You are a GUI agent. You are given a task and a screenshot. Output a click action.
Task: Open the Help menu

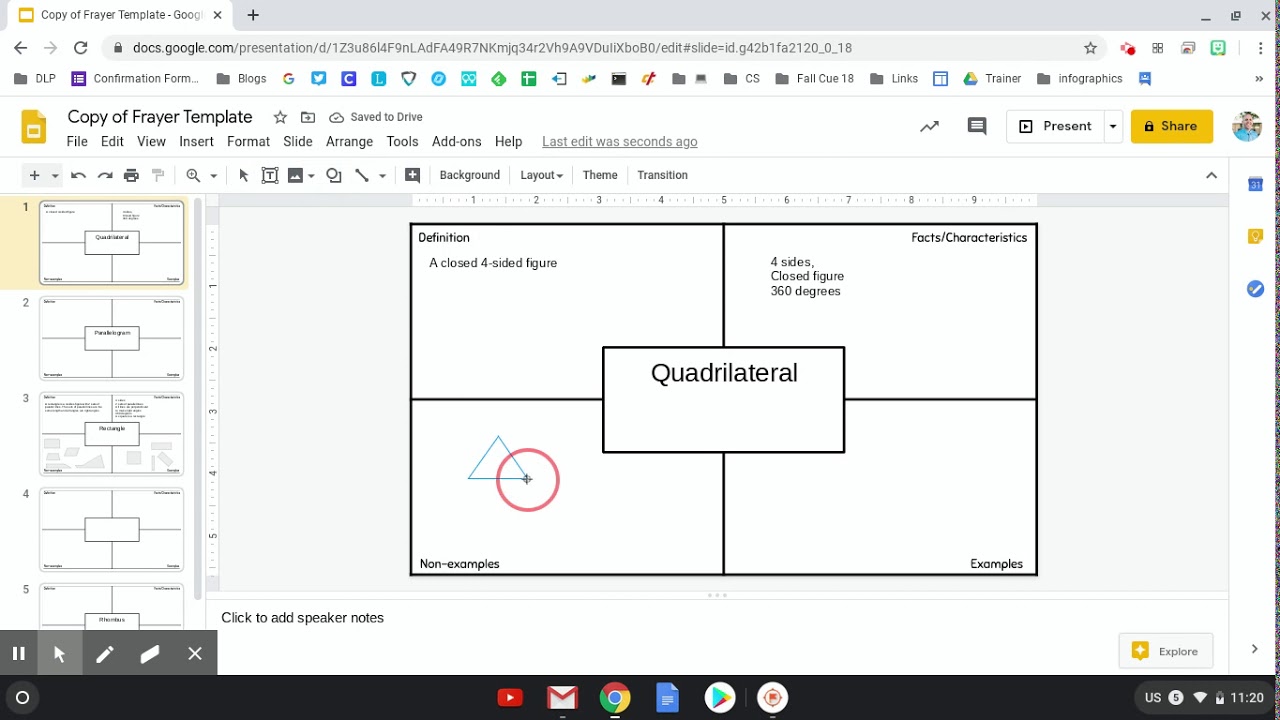click(508, 142)
